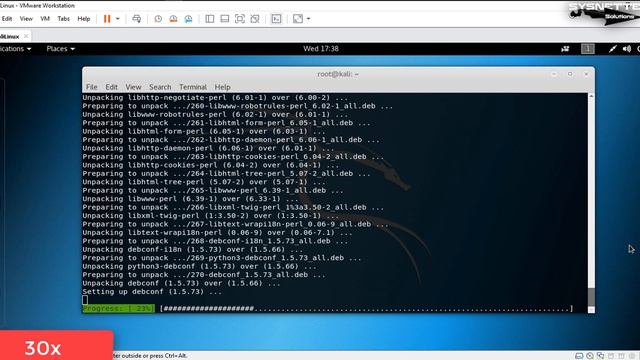Click the root@kali terminal title bar
The width and height of the screenshot is (640, 360).
pos(338,74)
